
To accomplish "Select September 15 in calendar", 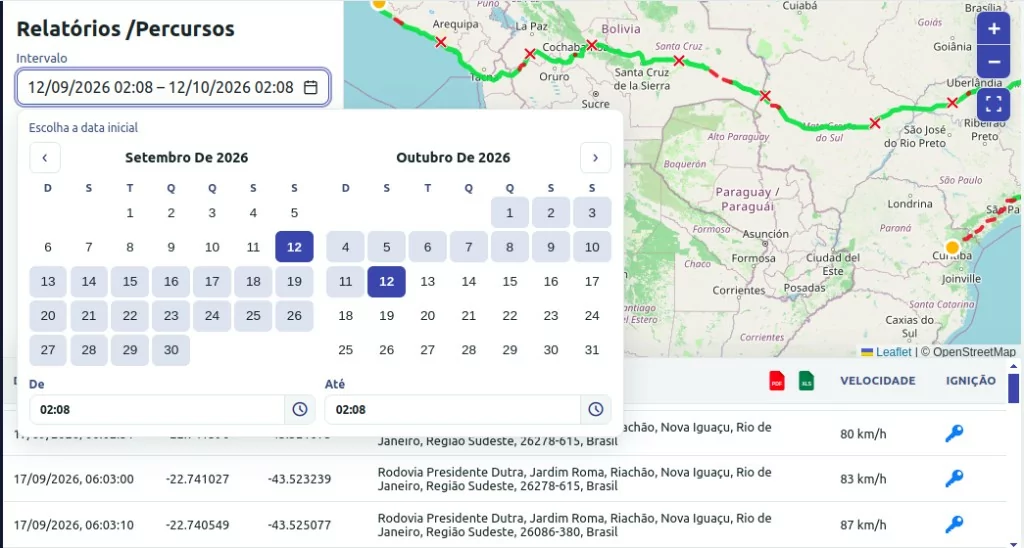I will 130,282.
